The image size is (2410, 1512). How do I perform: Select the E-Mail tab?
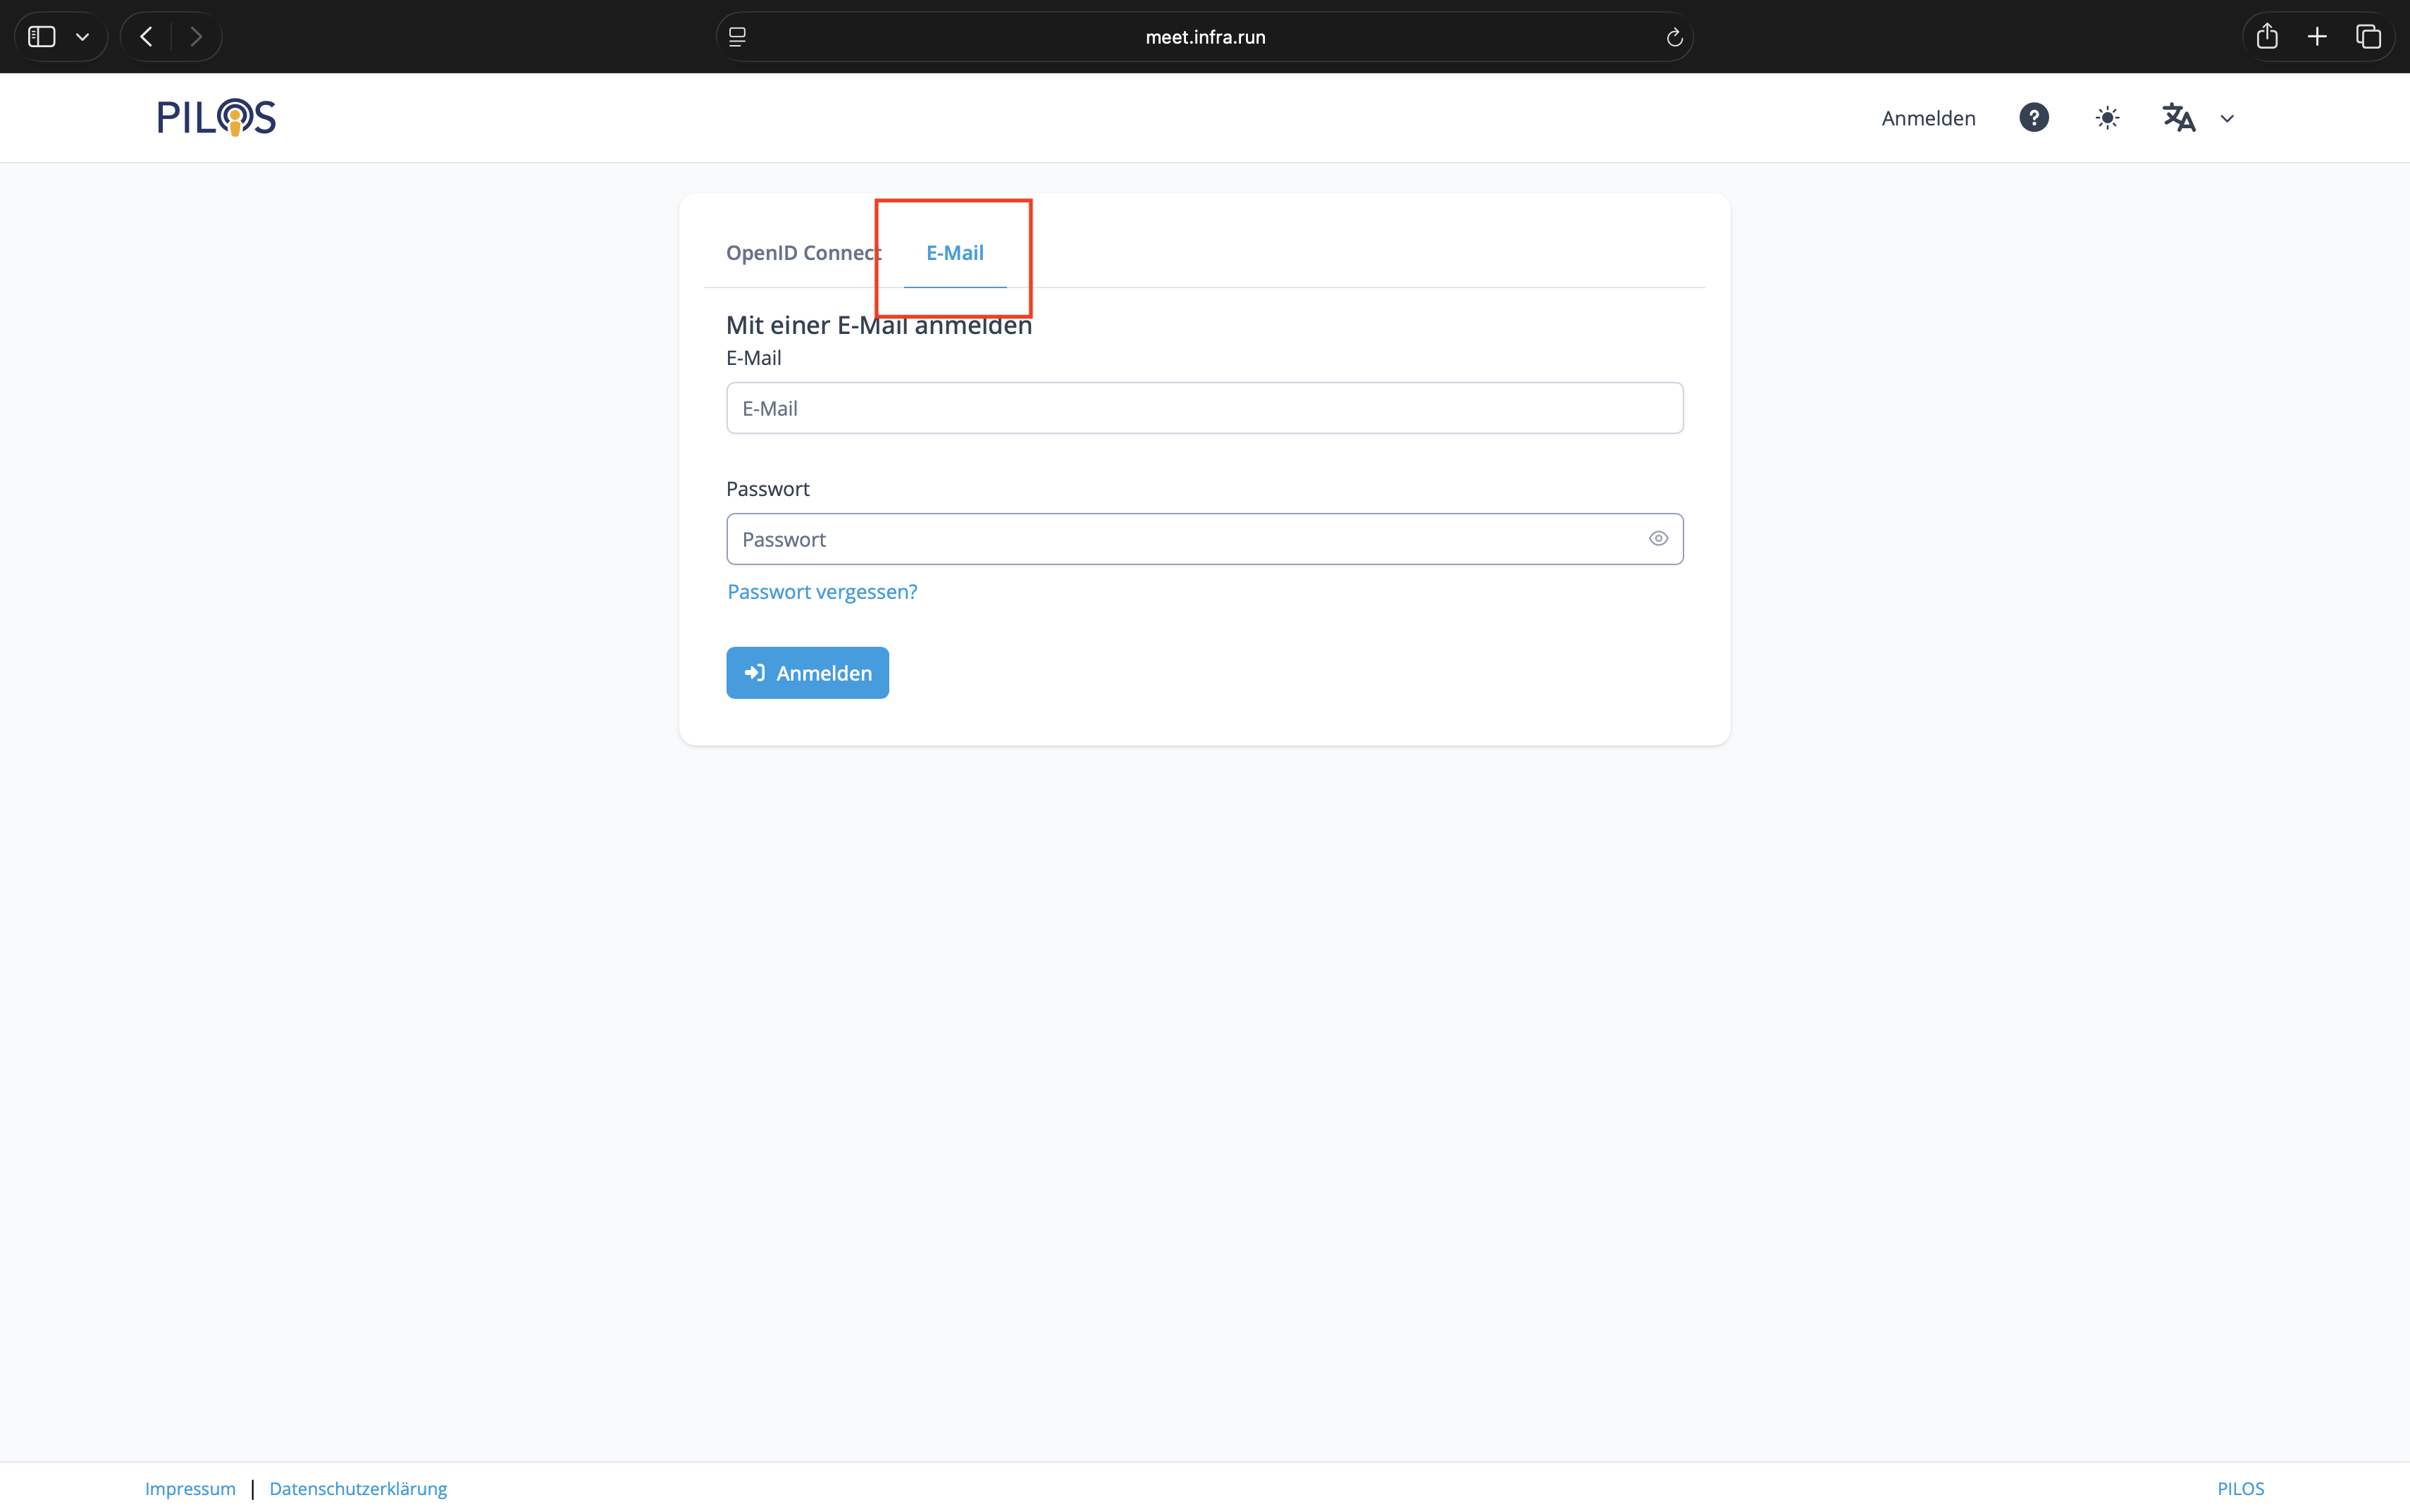(954, 253)
